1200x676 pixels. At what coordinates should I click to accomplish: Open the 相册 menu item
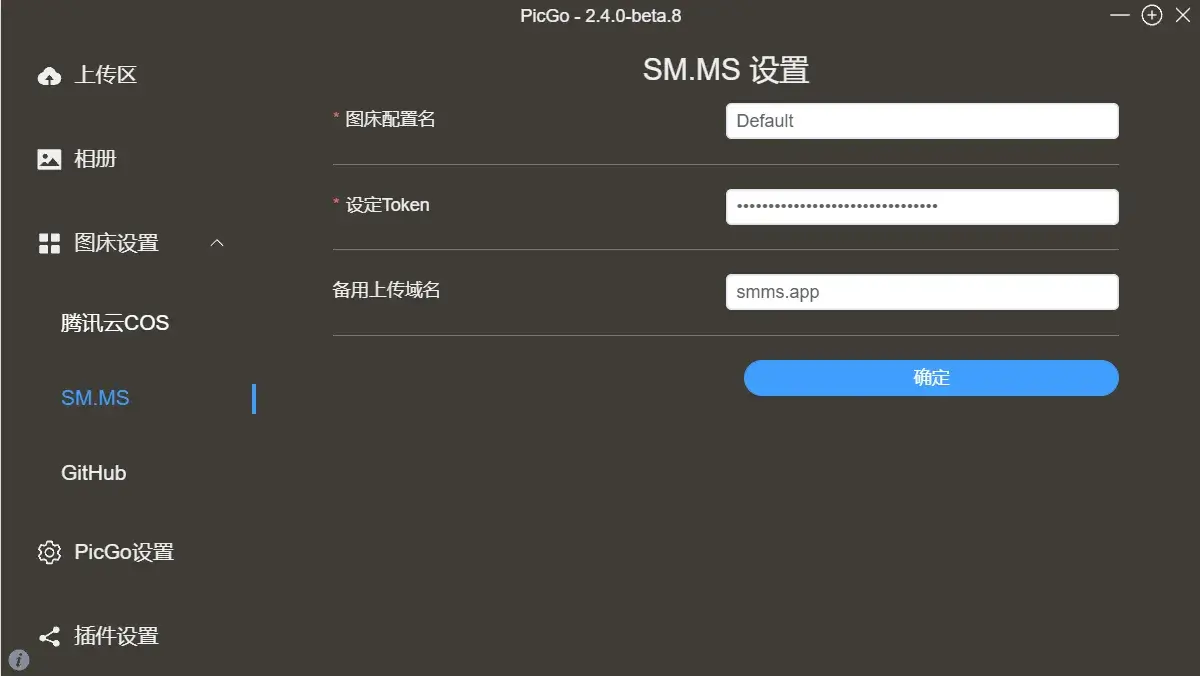[x=95, y=159]
